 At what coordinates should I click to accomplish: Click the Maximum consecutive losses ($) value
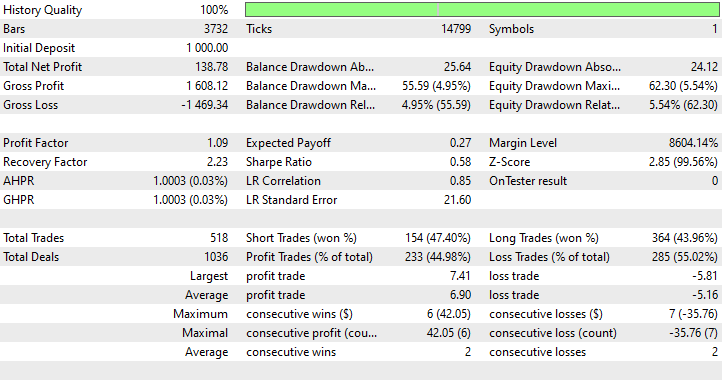(693, 314)
